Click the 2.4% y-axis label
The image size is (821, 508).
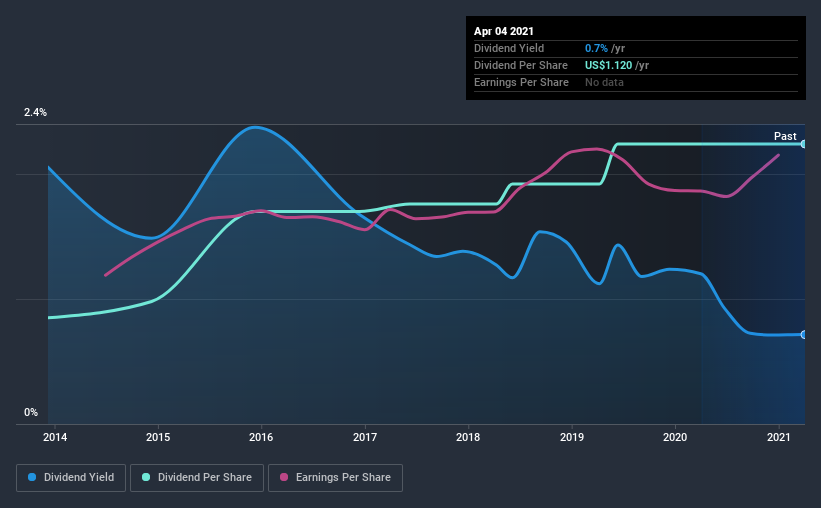click(x=35, y=112)
